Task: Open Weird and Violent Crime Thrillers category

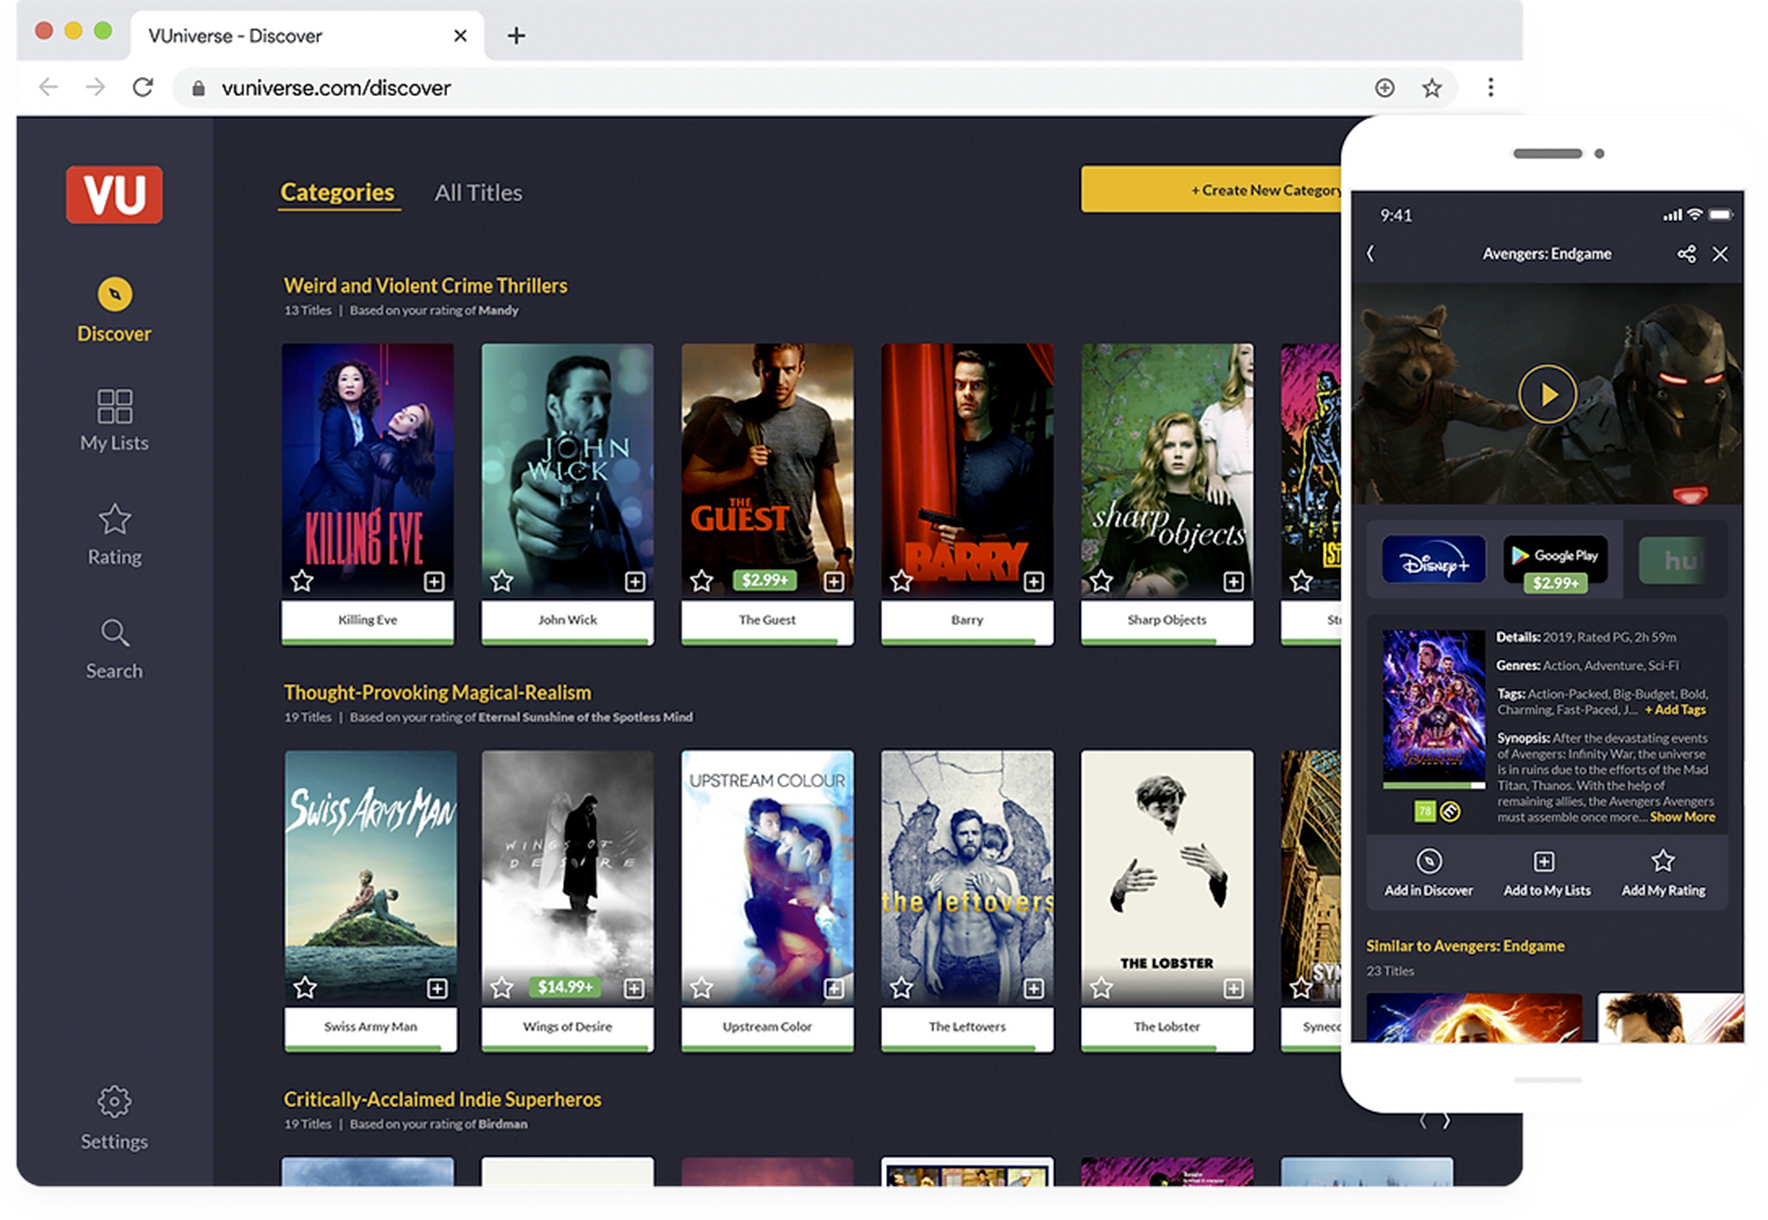Action: tap(425, 286)
